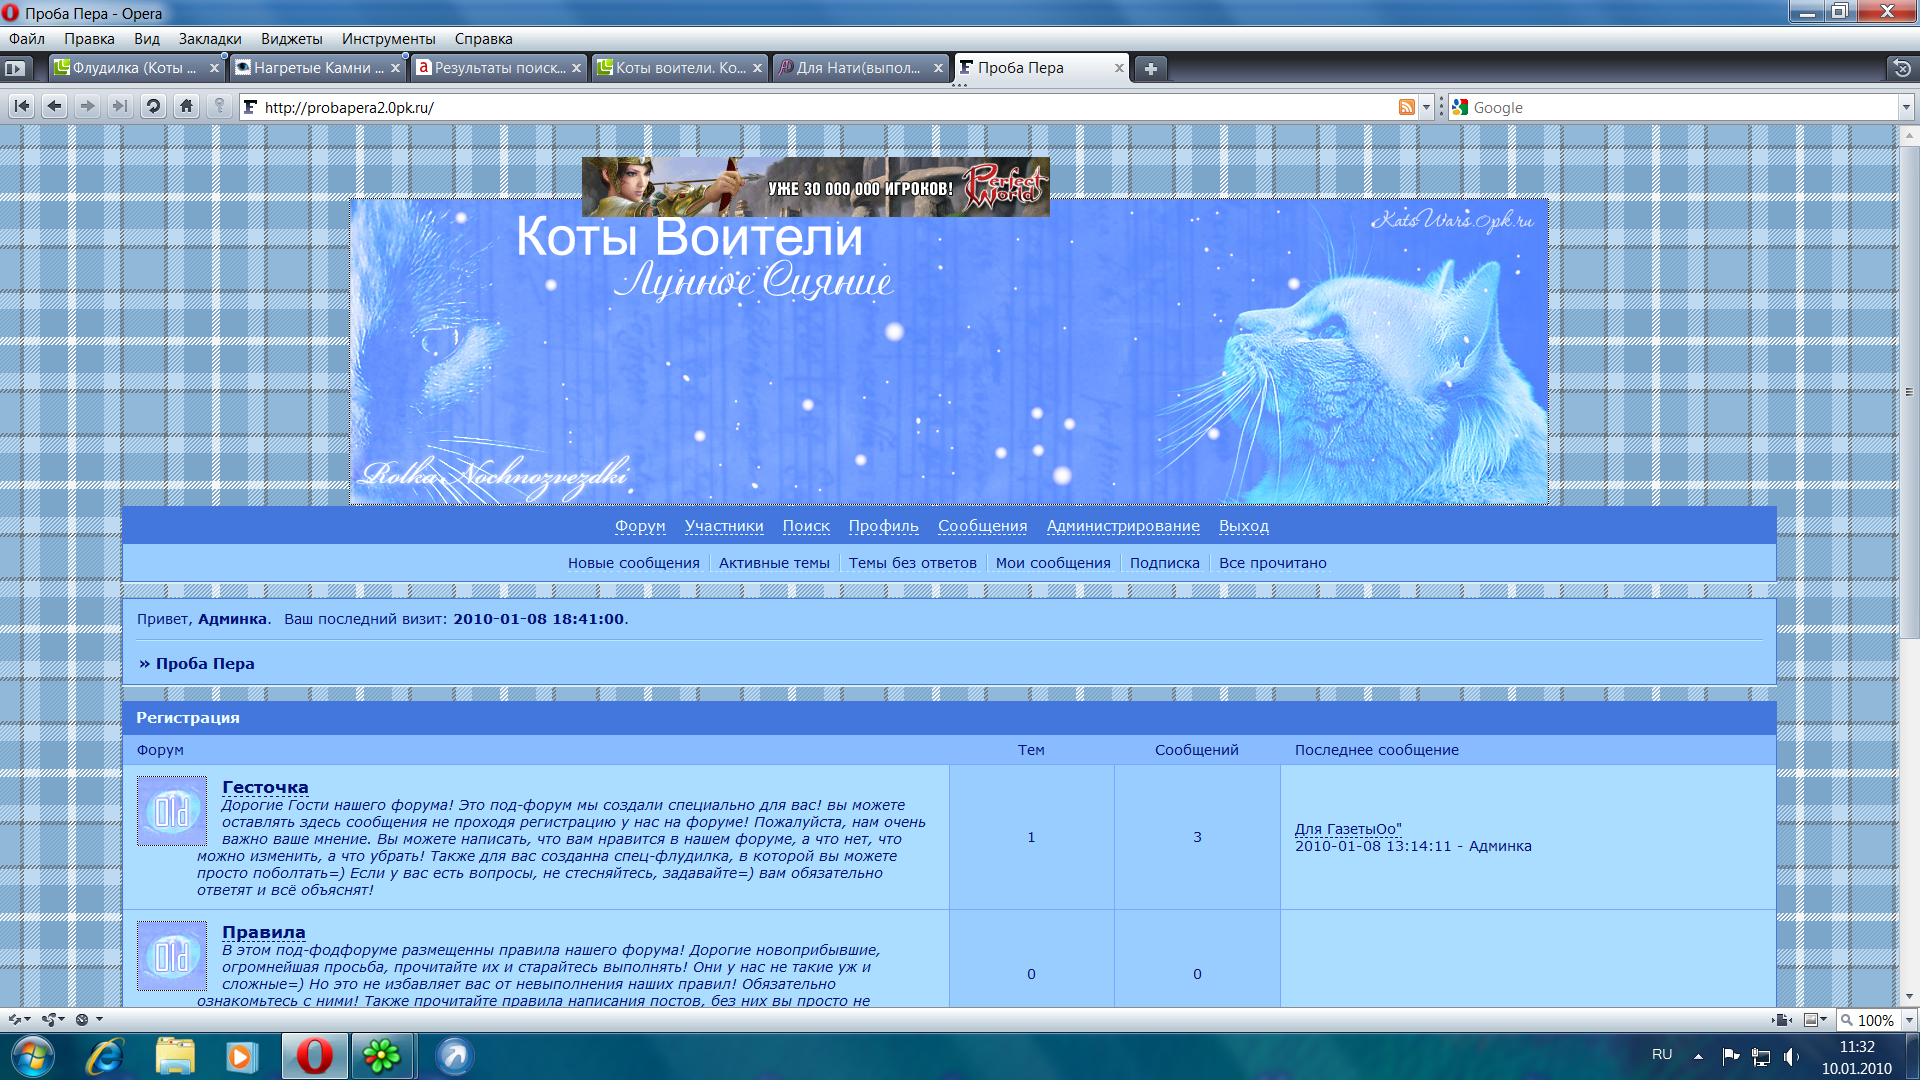Viewport: 1920px width, 1080px height.
Task: Open the Сообщения link
Action: (x=982, y=526)
